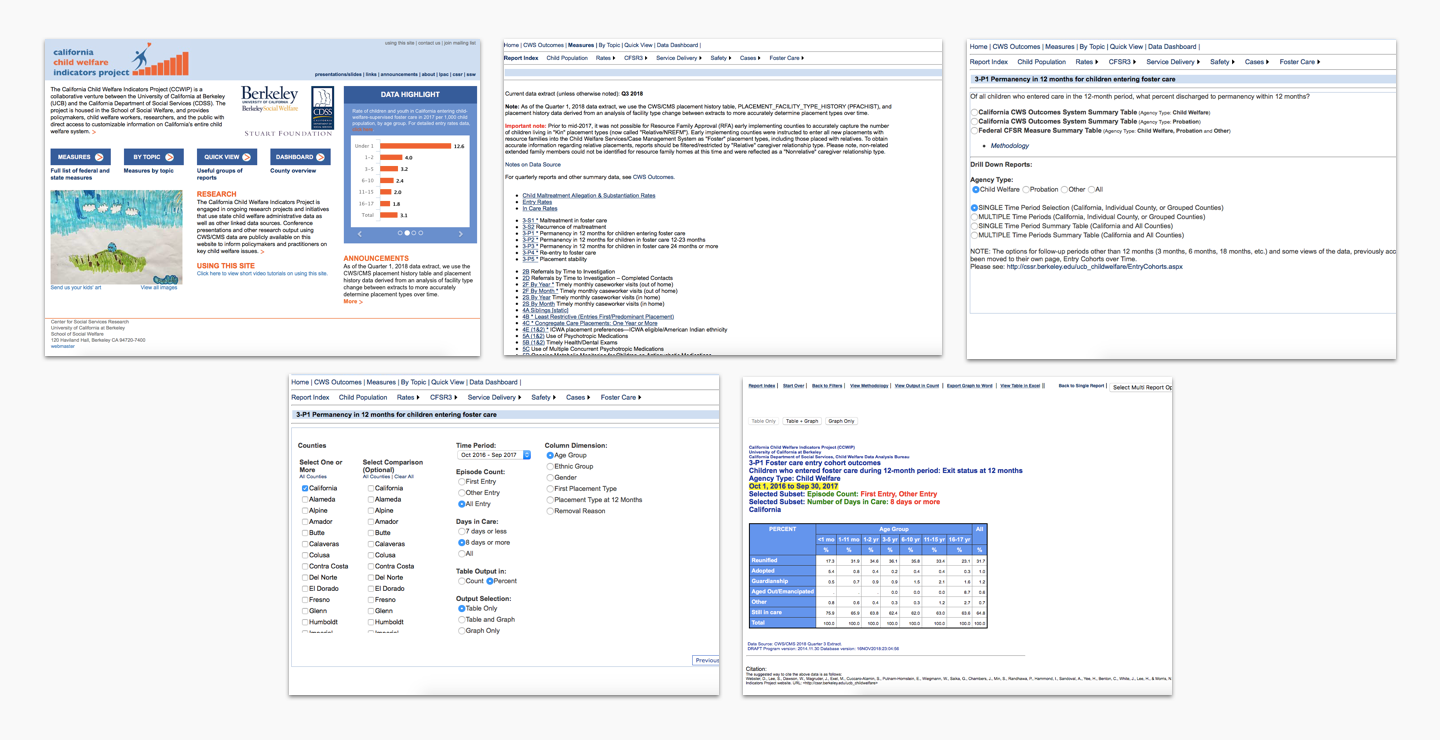Choose the Probation agency type radio
Viewport: 1440px width, 740px height.
[1026, 189]
